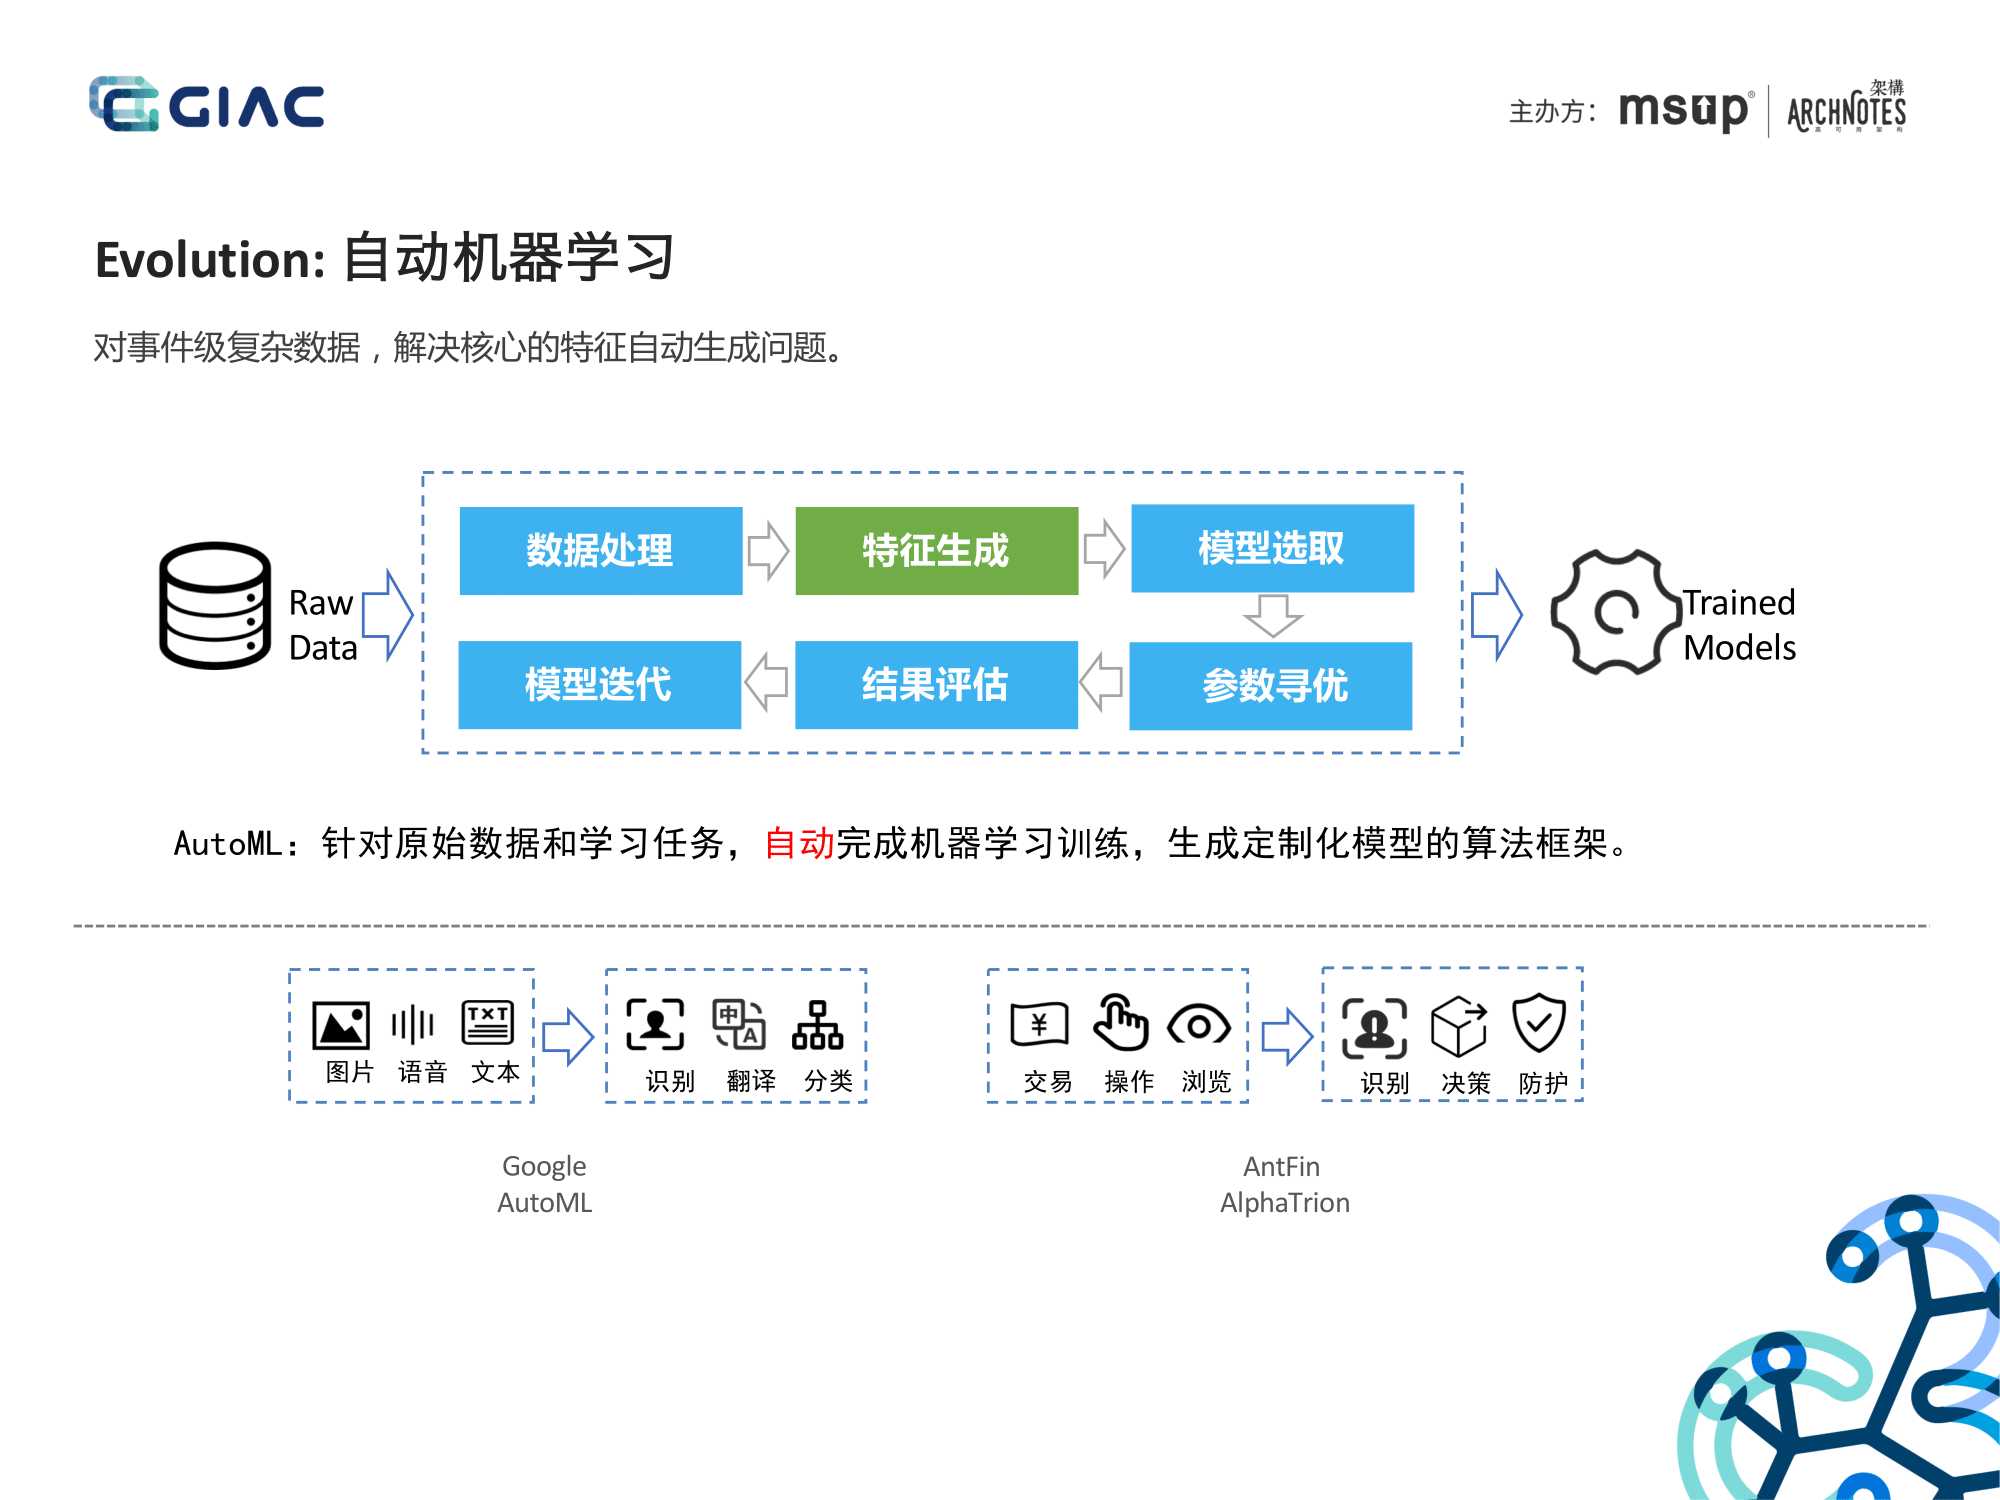Click the ArchNotes logo
Screen dimensions: 2000x1500
(1847, 108)
